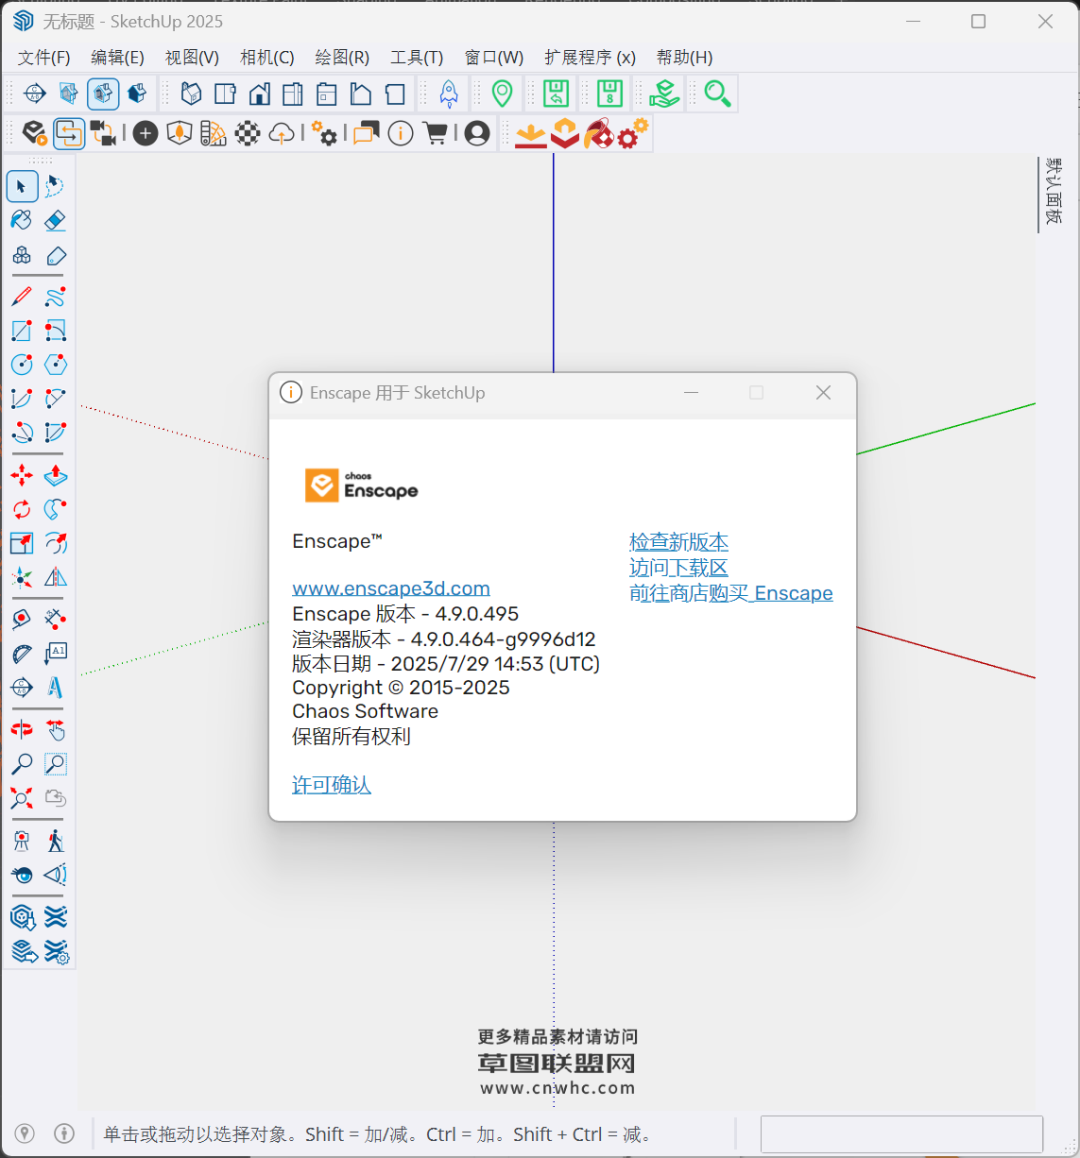
Task: Select the Zoom magnifier tool
Action: point(21,764)
